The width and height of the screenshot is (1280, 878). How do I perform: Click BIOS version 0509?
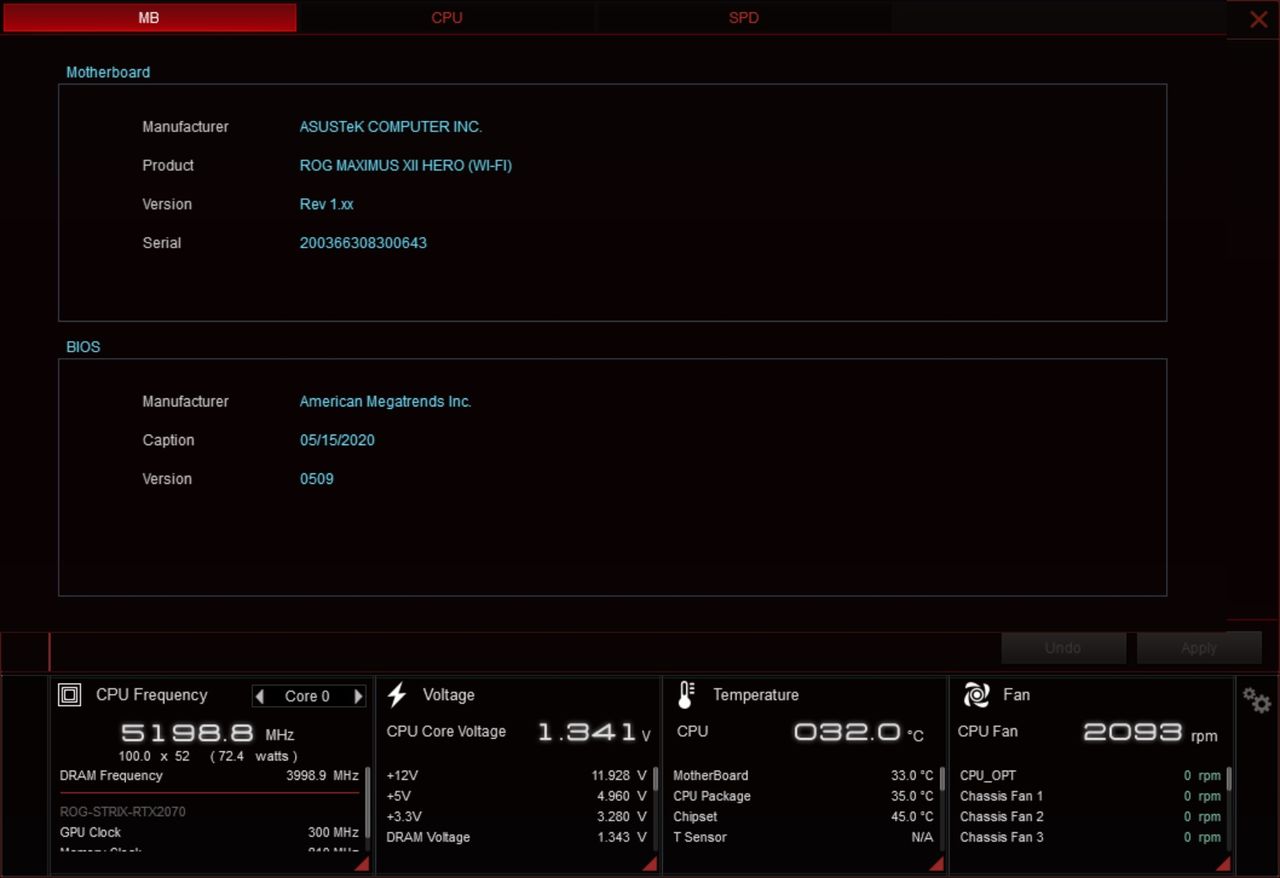coord(317,479)
